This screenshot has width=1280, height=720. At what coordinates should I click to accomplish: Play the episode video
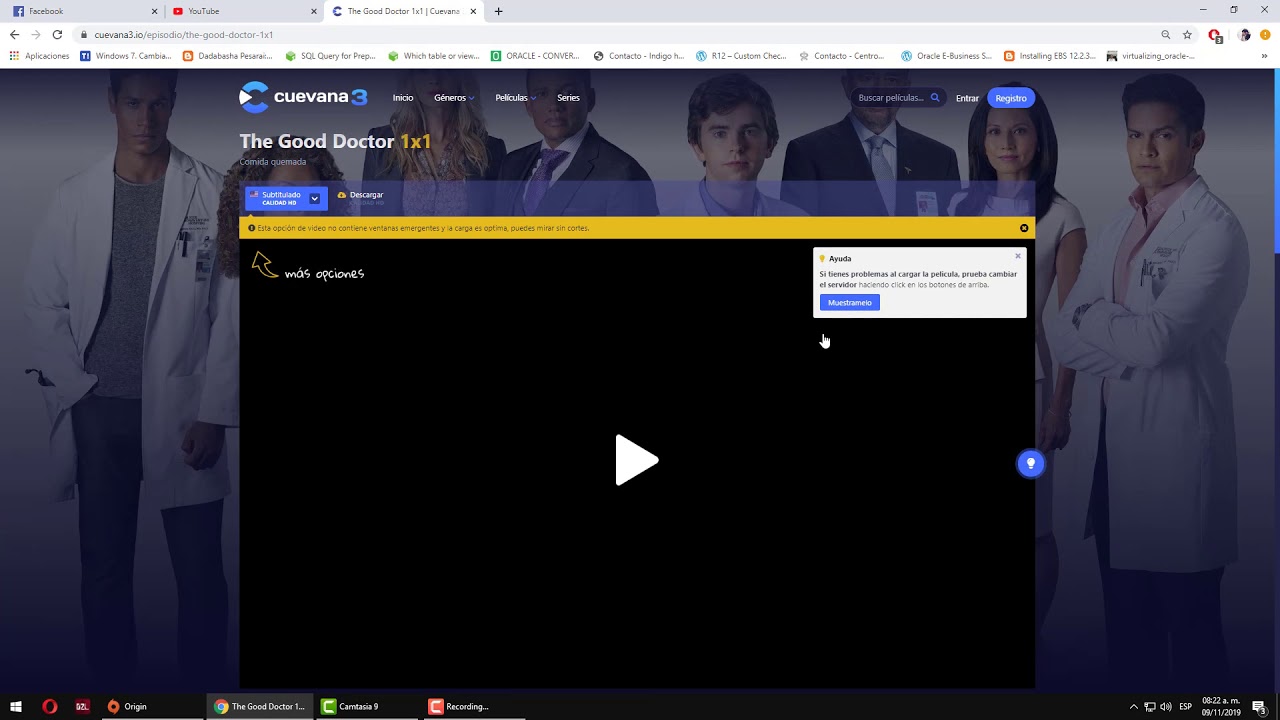tap(637, 460)
